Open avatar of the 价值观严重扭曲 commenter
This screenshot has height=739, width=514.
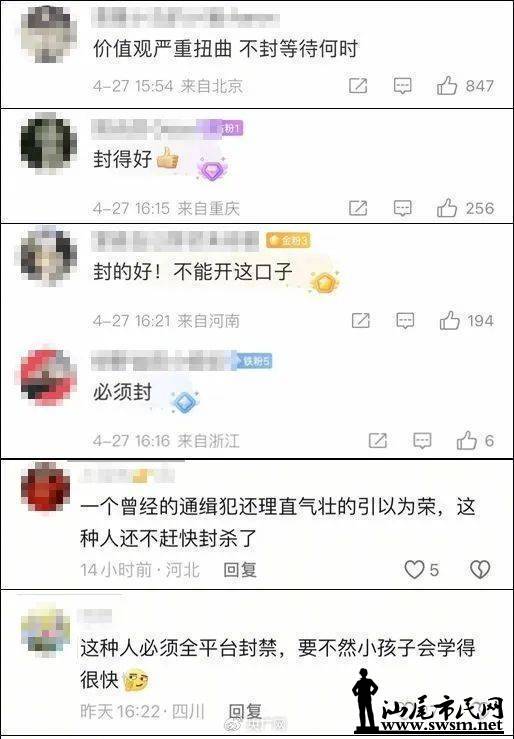[x=49, y=33]
